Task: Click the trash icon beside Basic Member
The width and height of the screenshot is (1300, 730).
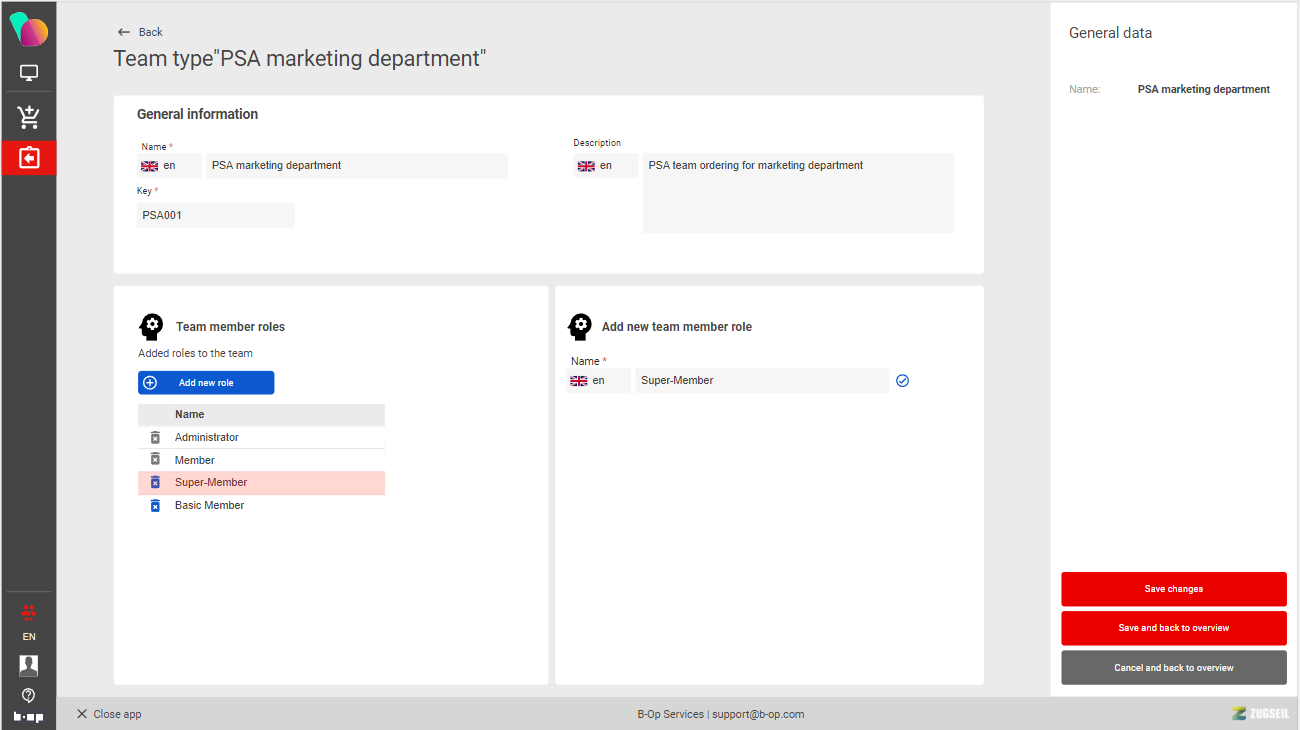Action: (x=155, y=505)
